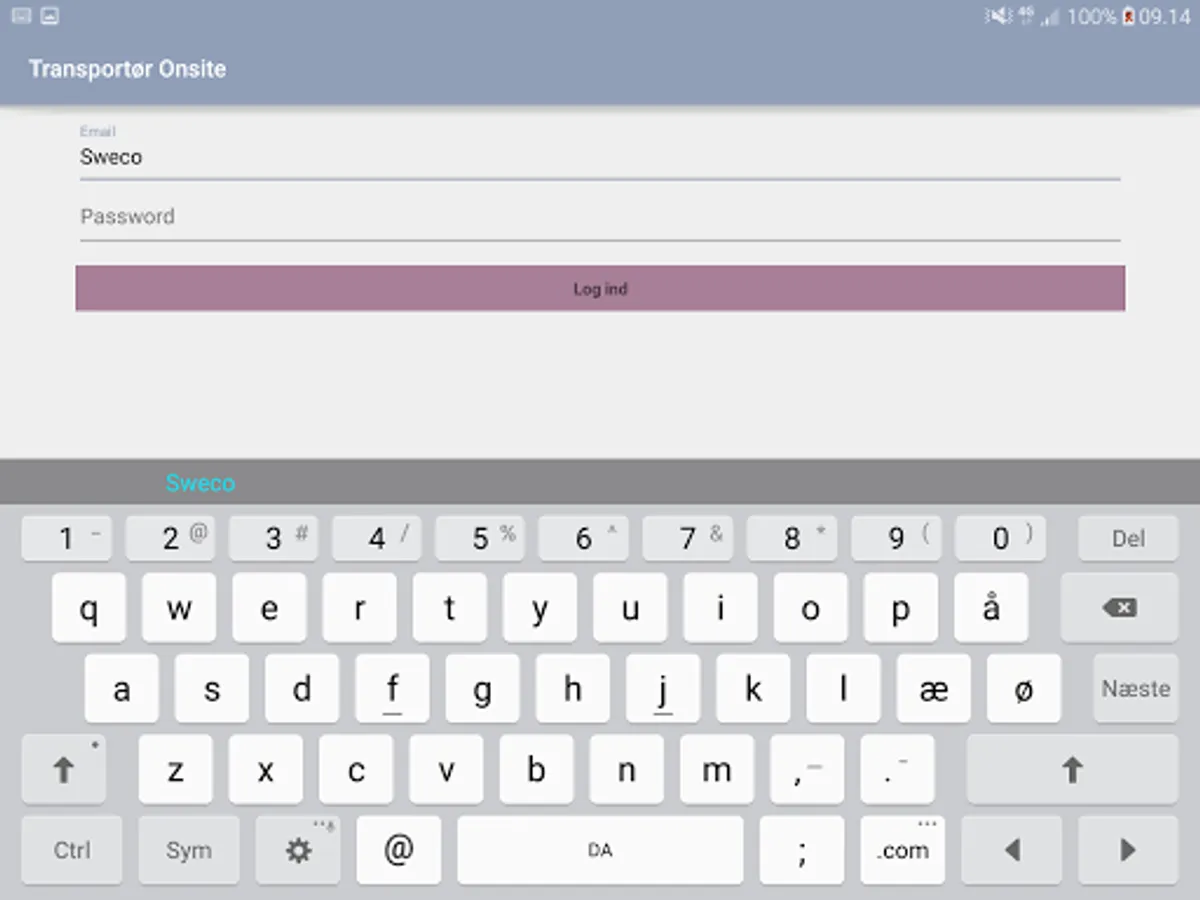Tap the letter z key
Screen dimensions: 1200x900
(176, 770)
